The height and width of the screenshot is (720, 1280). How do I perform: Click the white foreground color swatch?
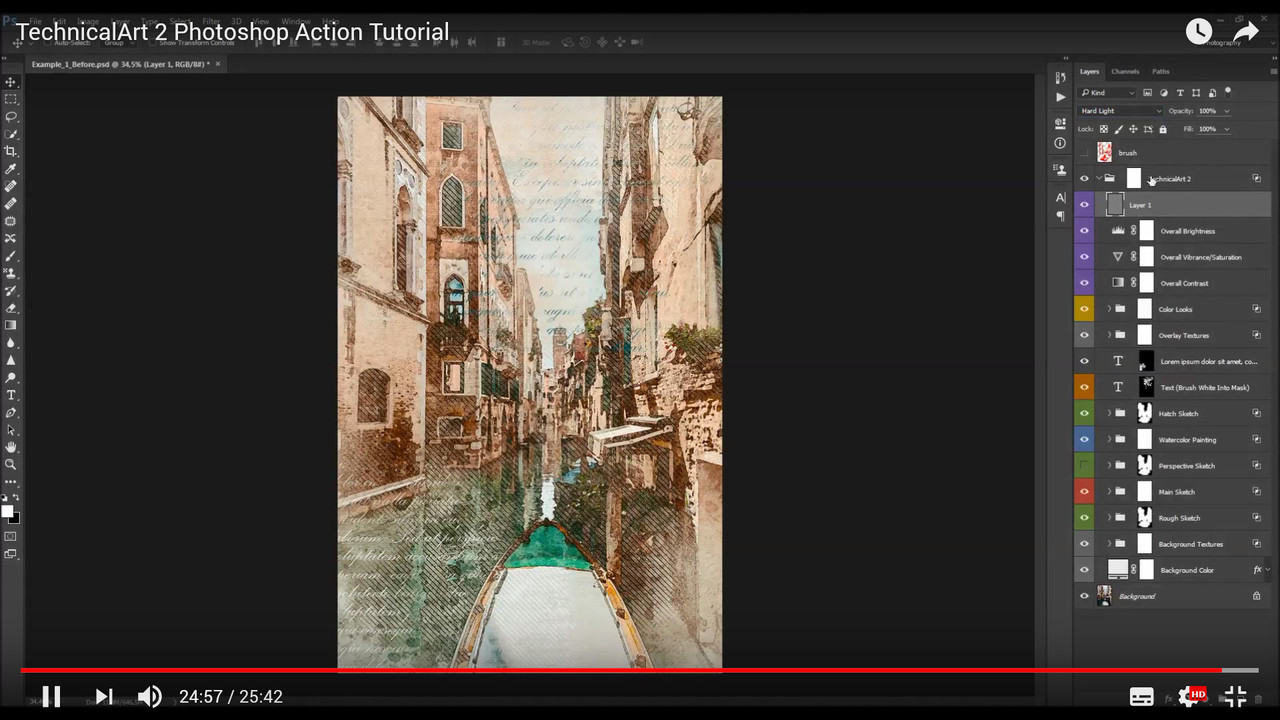click(7, 512)
